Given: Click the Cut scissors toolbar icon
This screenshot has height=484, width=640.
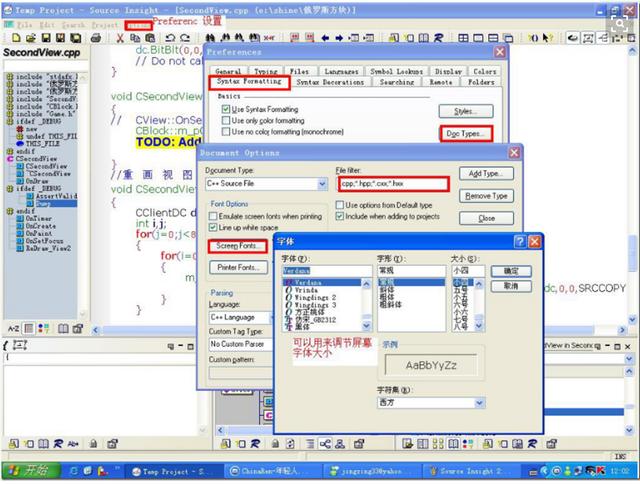Looking at the screenshot, I should tap(120, 38).
